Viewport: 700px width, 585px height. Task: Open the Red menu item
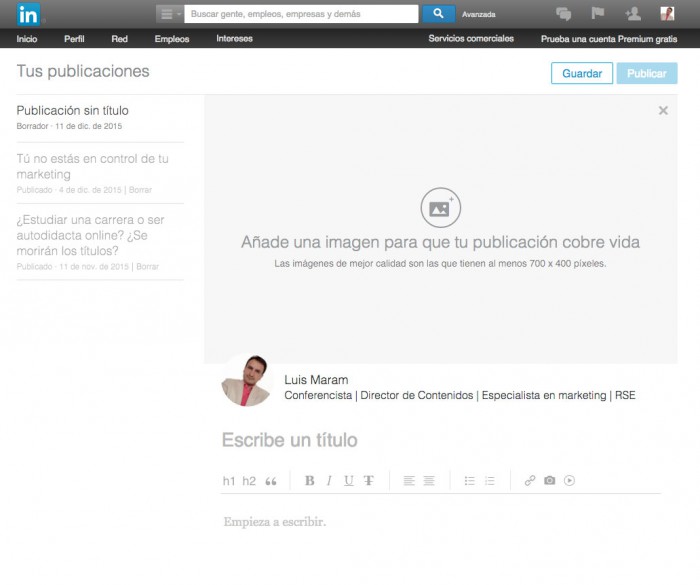[119, 39]
